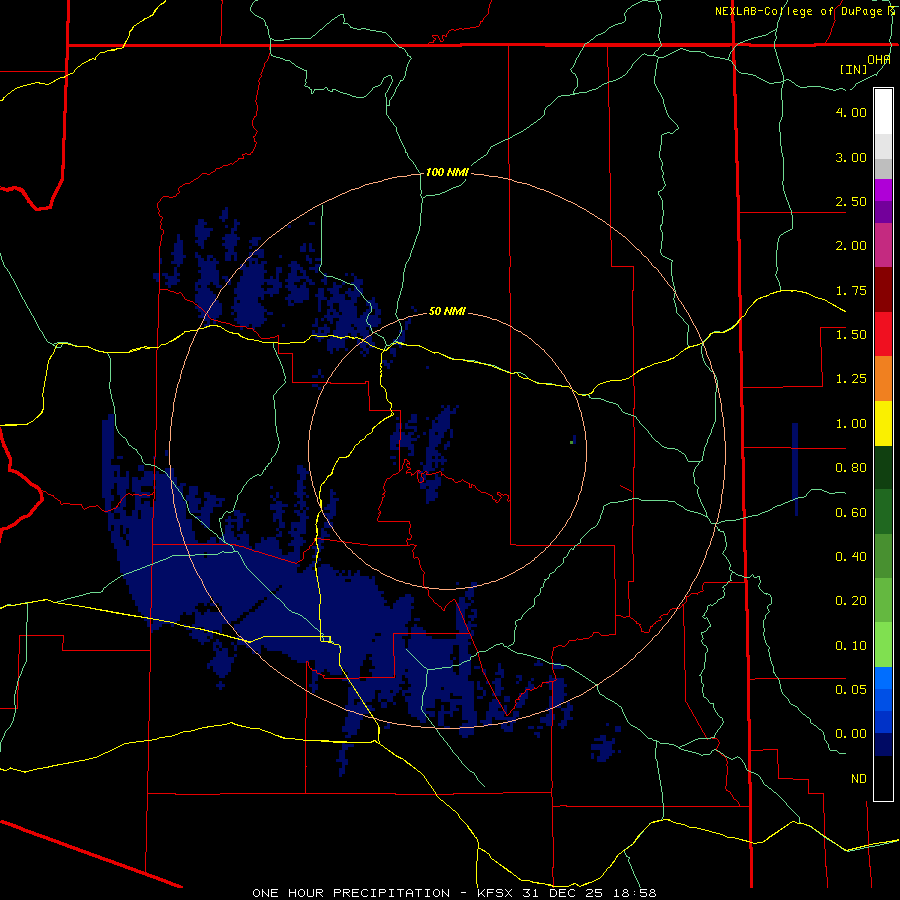The height and width of the screenshot is (900, 900).
Task: Click the 2.00 legend value
Action: 851,246
